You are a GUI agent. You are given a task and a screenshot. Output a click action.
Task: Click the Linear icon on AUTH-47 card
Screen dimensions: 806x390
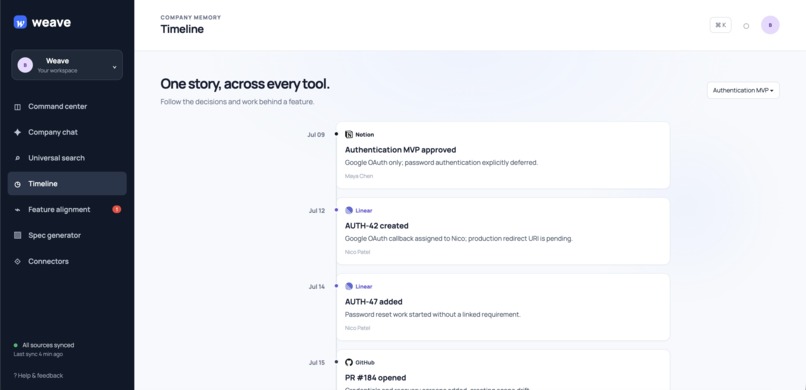pos(349,286)
